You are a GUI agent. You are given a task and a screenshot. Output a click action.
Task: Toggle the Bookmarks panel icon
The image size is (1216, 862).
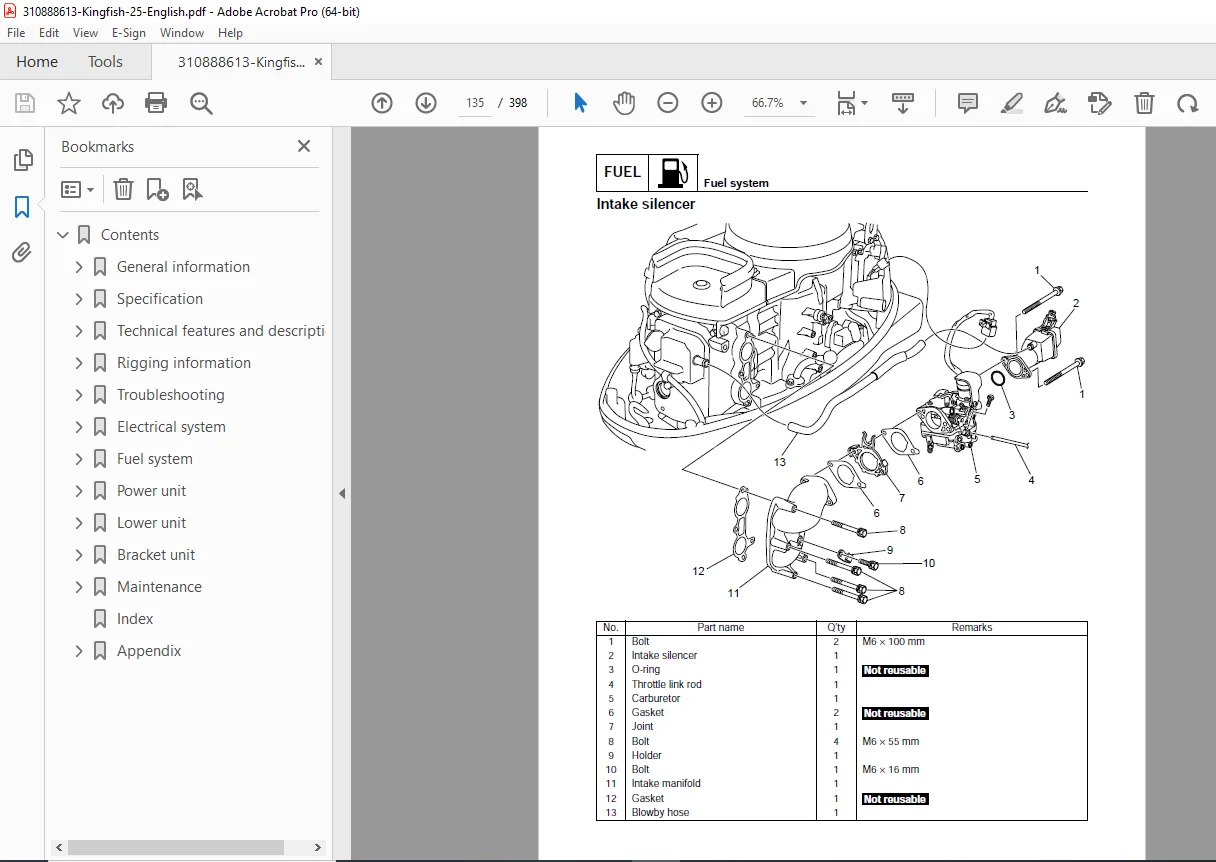[x=22, y=207]
